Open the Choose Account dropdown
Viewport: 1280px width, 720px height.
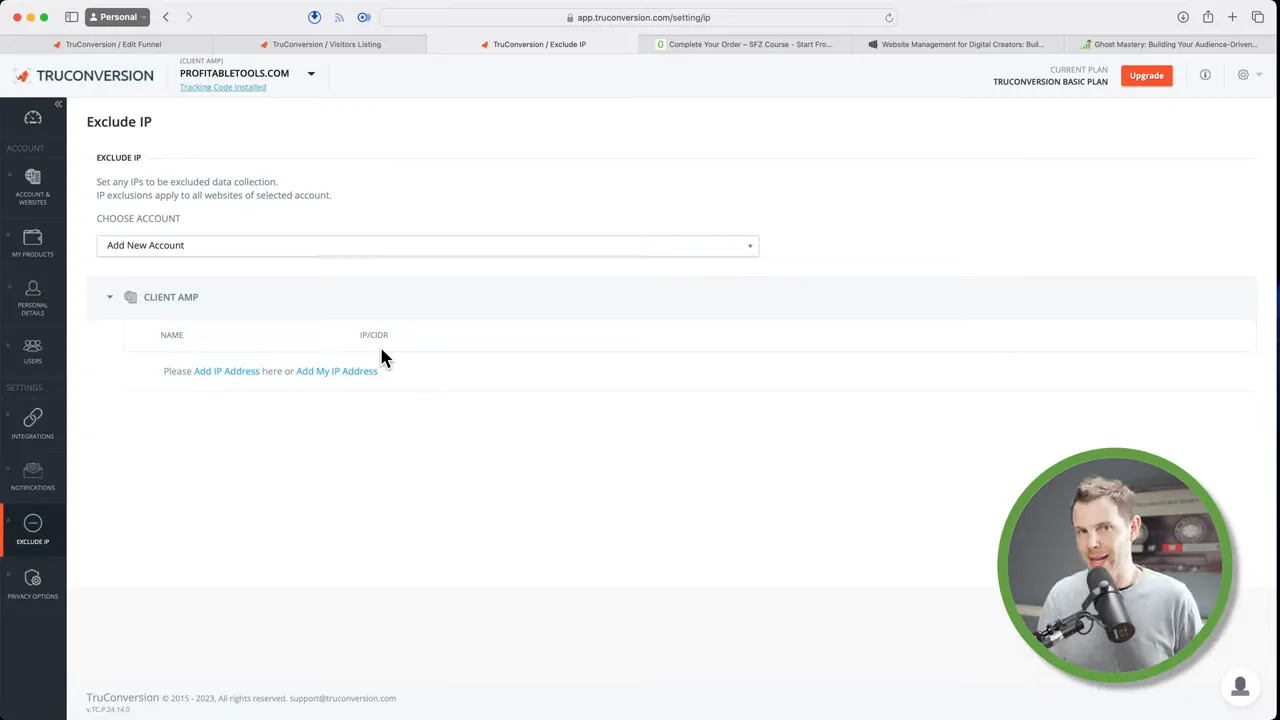(x=428, y=246)
